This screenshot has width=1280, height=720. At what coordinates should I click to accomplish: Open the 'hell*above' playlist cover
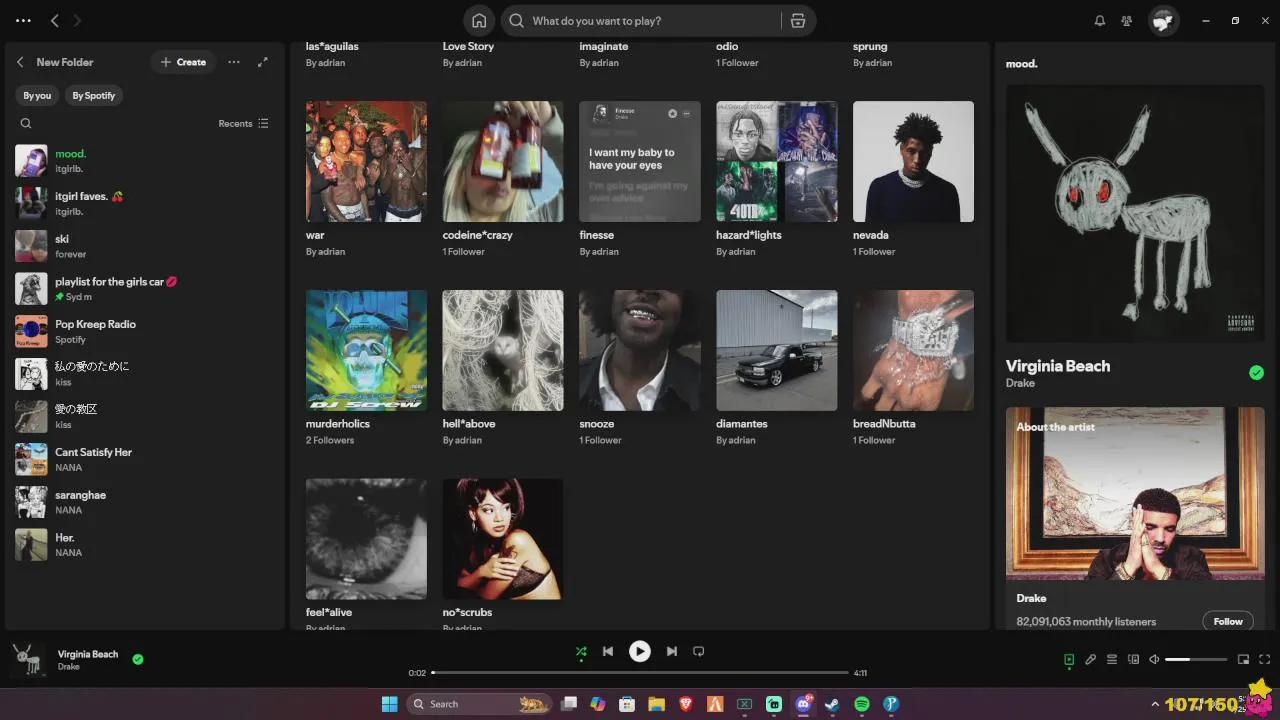pos(503,350)
